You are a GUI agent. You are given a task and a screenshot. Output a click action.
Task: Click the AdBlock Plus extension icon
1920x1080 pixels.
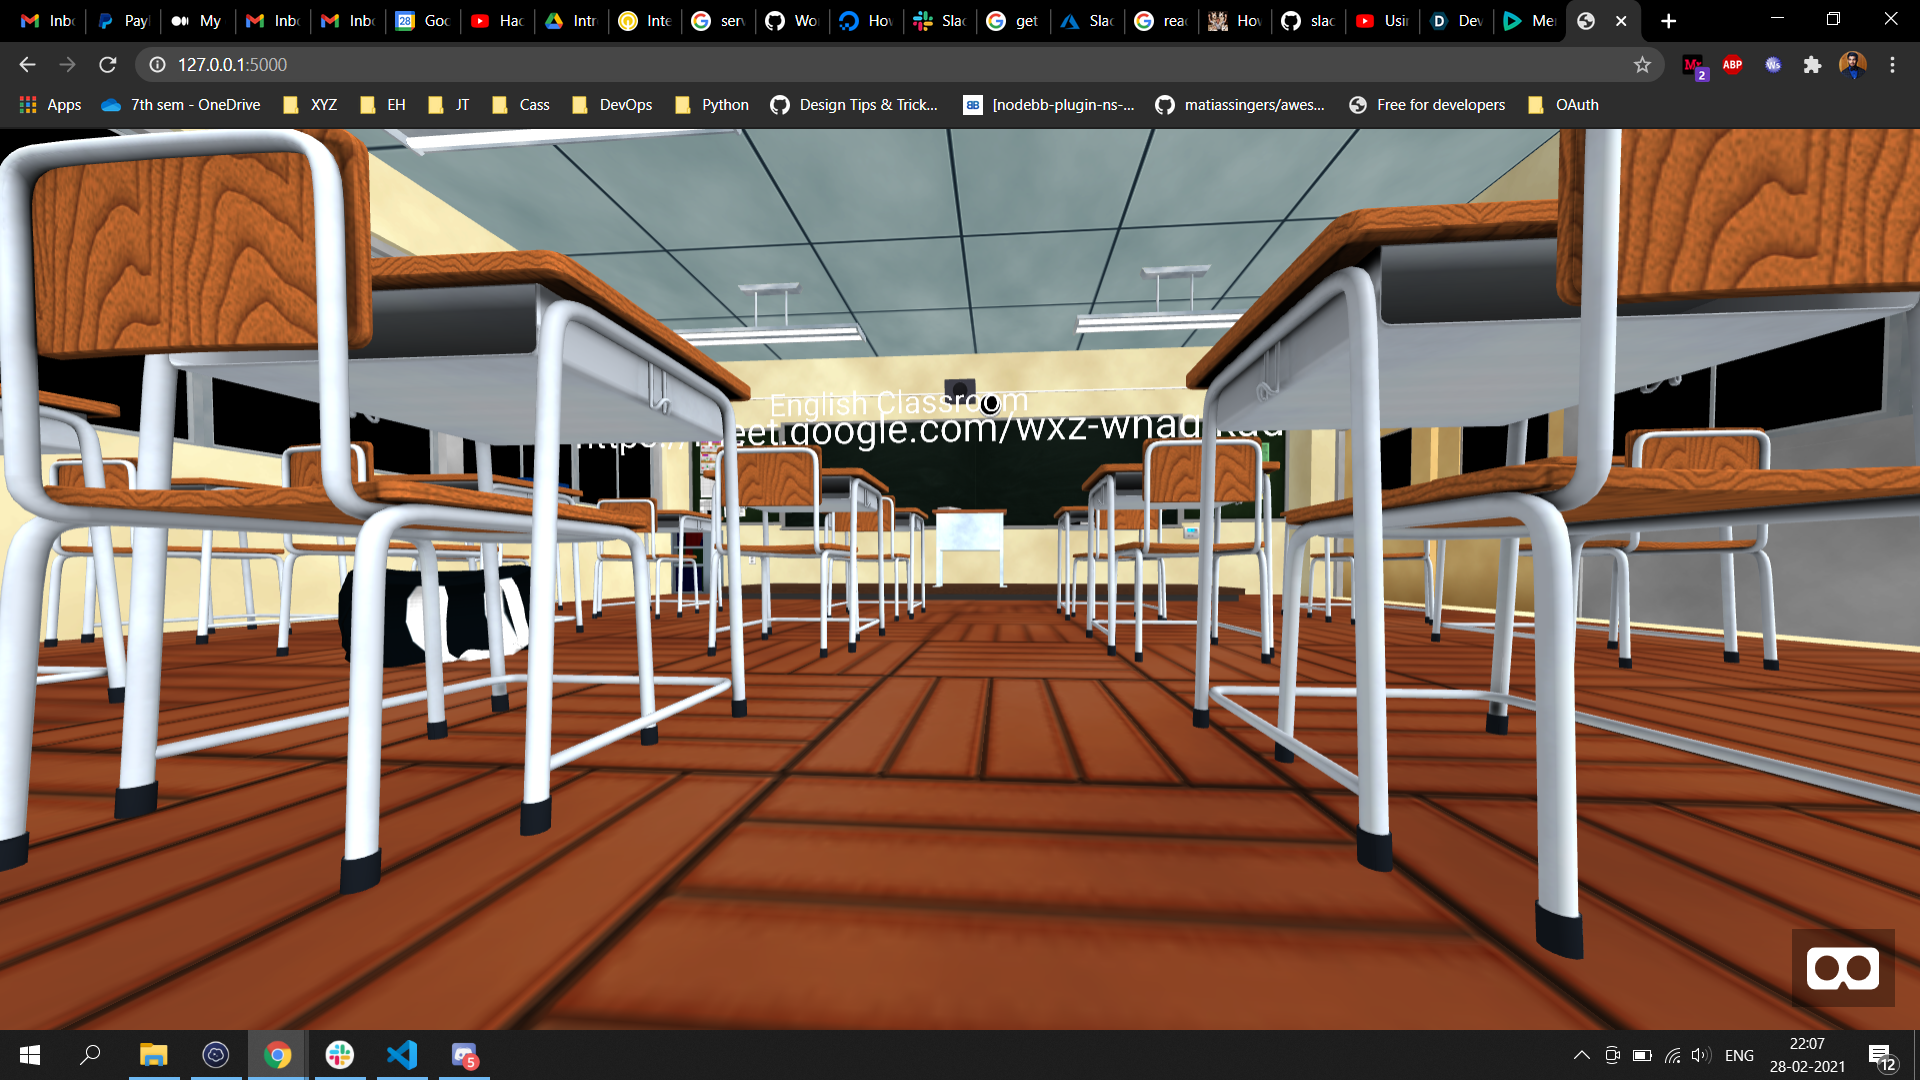coord(1733,65)
